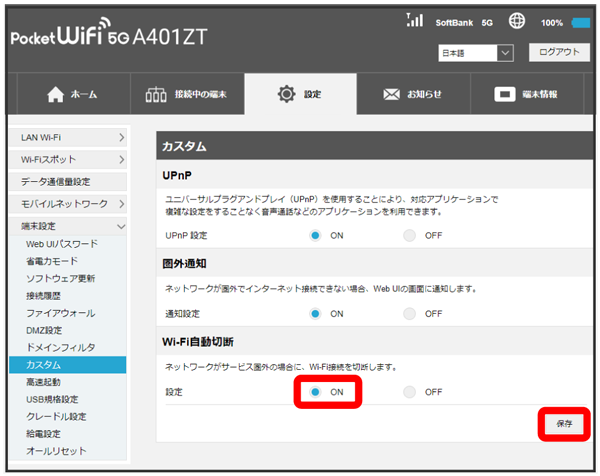The width and height of the screenshot is (600, 476).
Task: Click the 保存 save button
Action: tap(565, 424)
